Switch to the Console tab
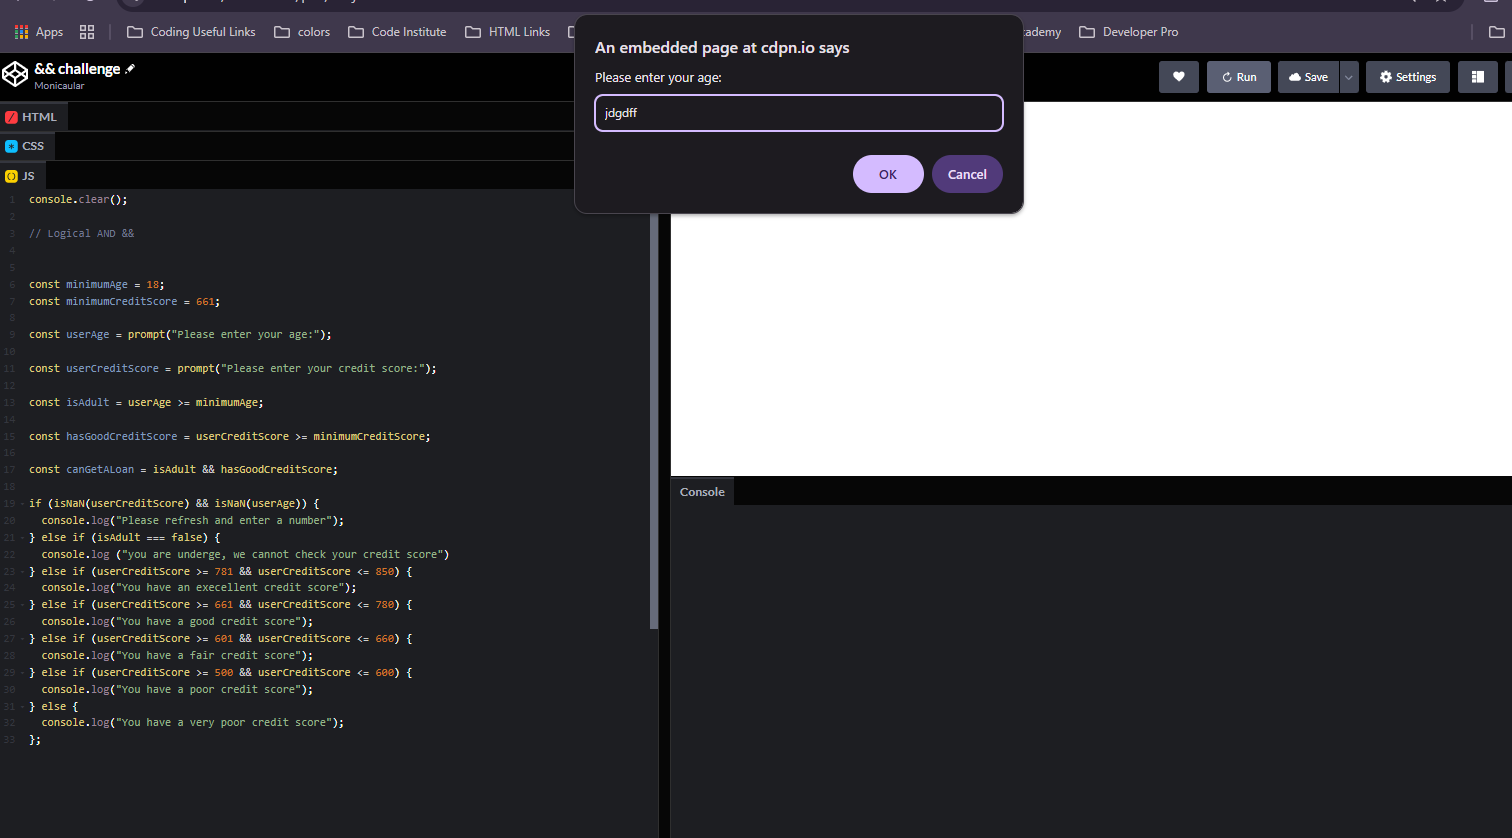 (x=701, y=491)
